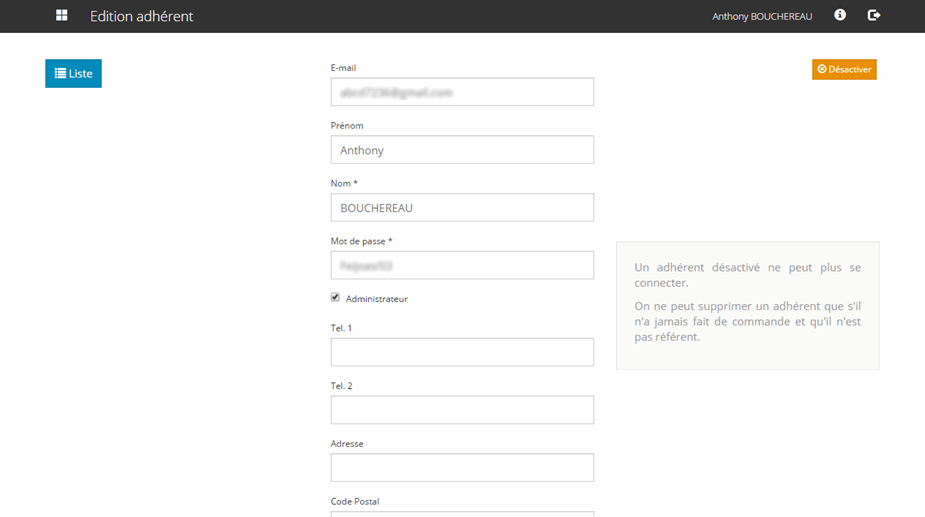The width and height of the screenshot is (925, 517).
Task: Click the Mot de passe input field
Action: 462,265
